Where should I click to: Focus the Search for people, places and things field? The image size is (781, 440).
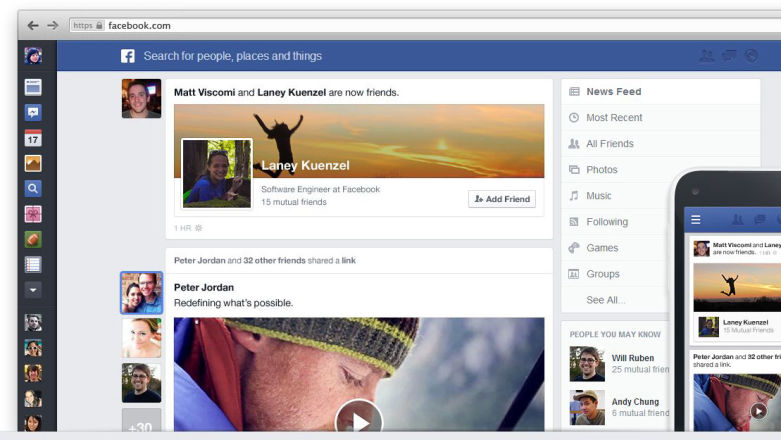(x=233, y=56)
